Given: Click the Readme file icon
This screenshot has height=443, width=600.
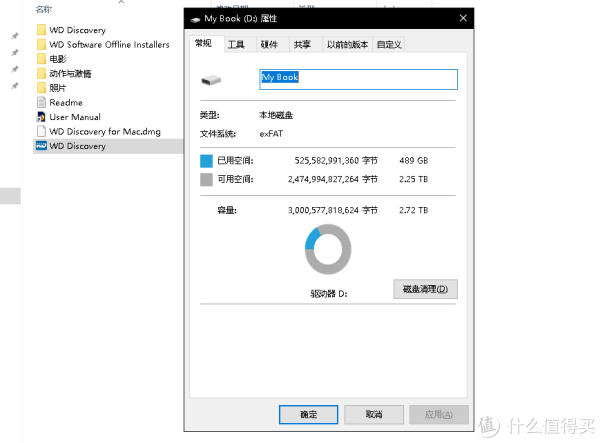Looking at the screenshot, I should click(41, 102).
